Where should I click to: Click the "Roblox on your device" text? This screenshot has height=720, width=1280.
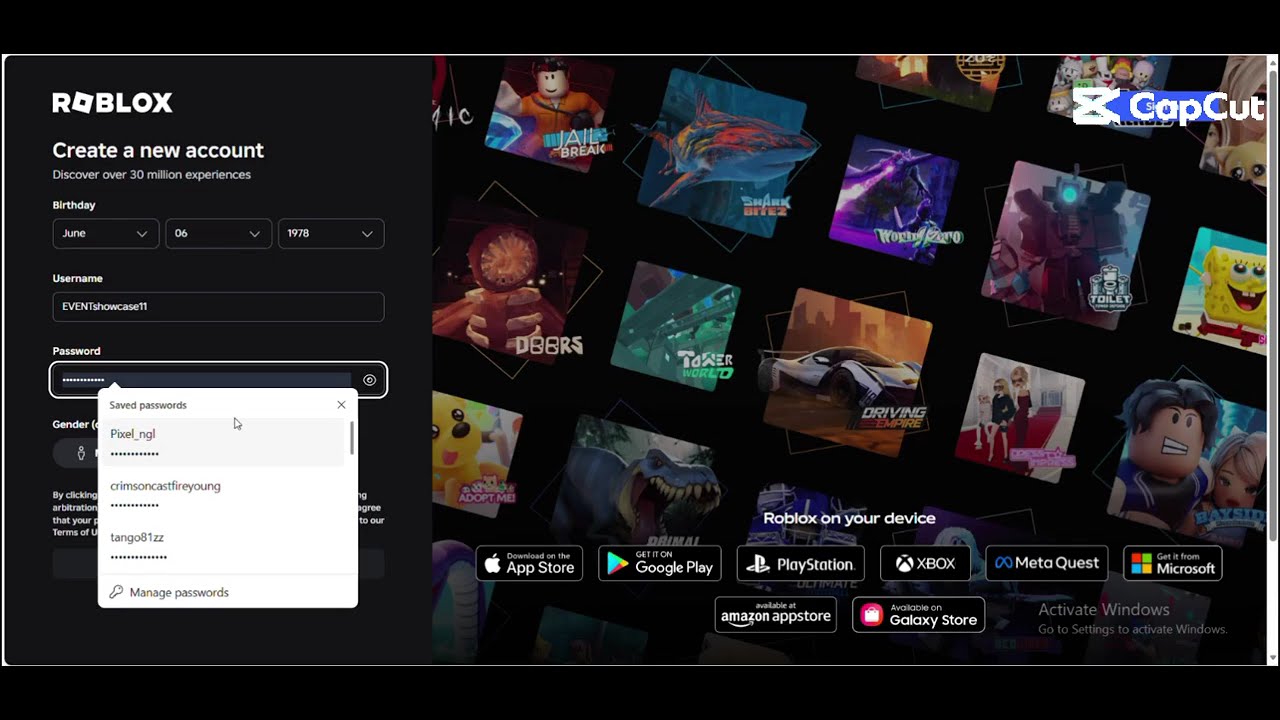pyautogui.click(x=849, y=518)
